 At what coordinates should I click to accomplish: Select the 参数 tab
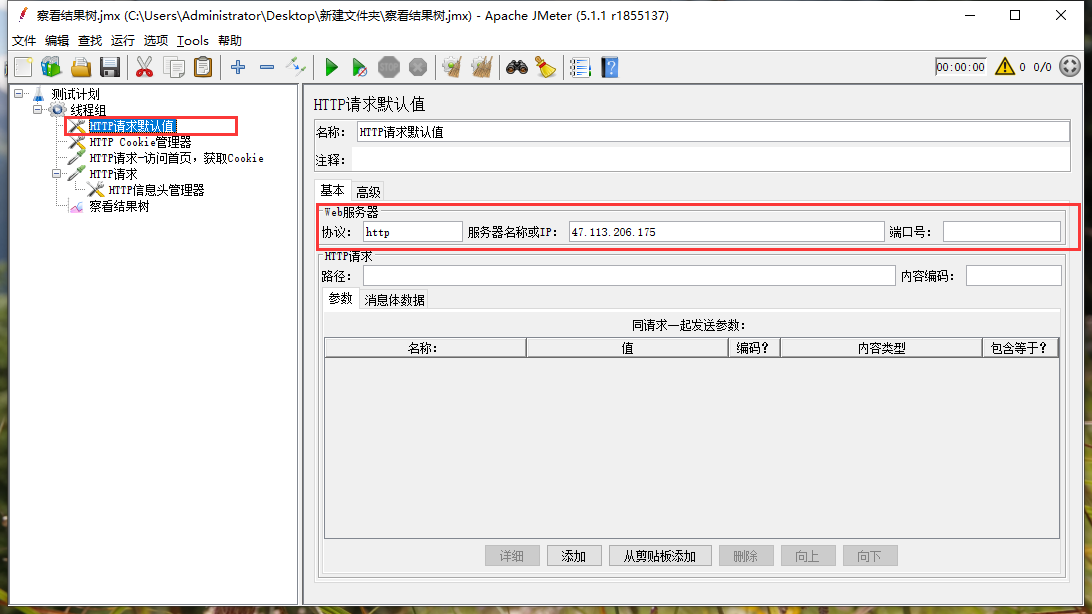click(x=341, y=299)
